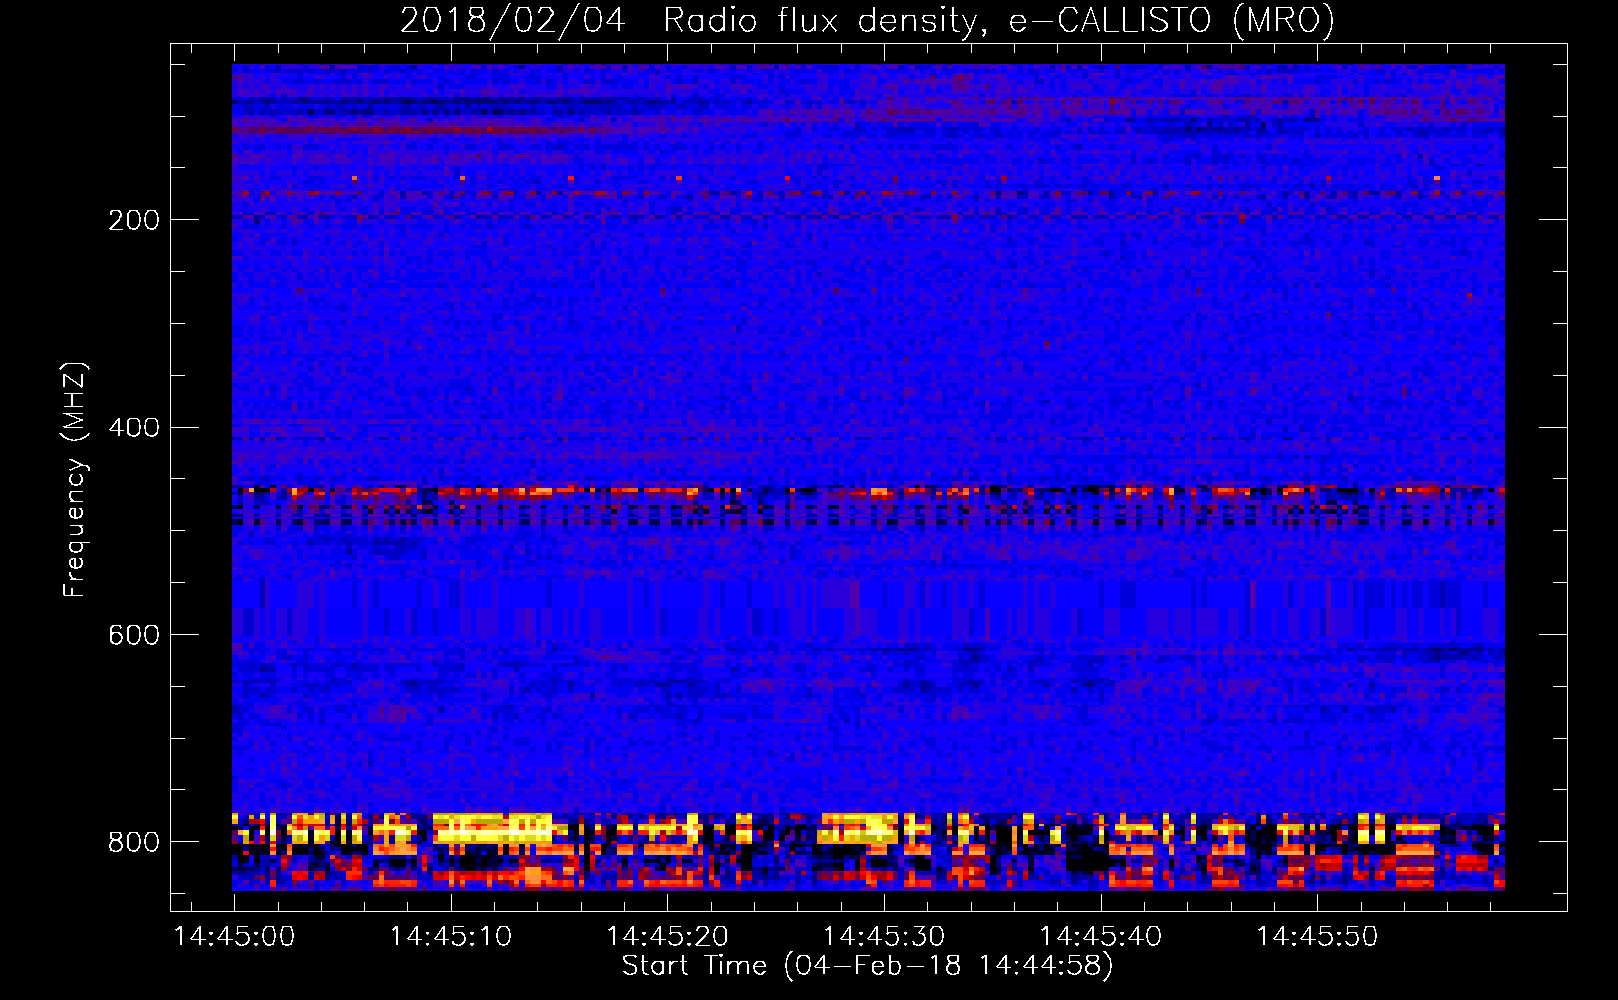Click the 14:45:10 time tick label
The image size is (1618, 1000).
451,937
